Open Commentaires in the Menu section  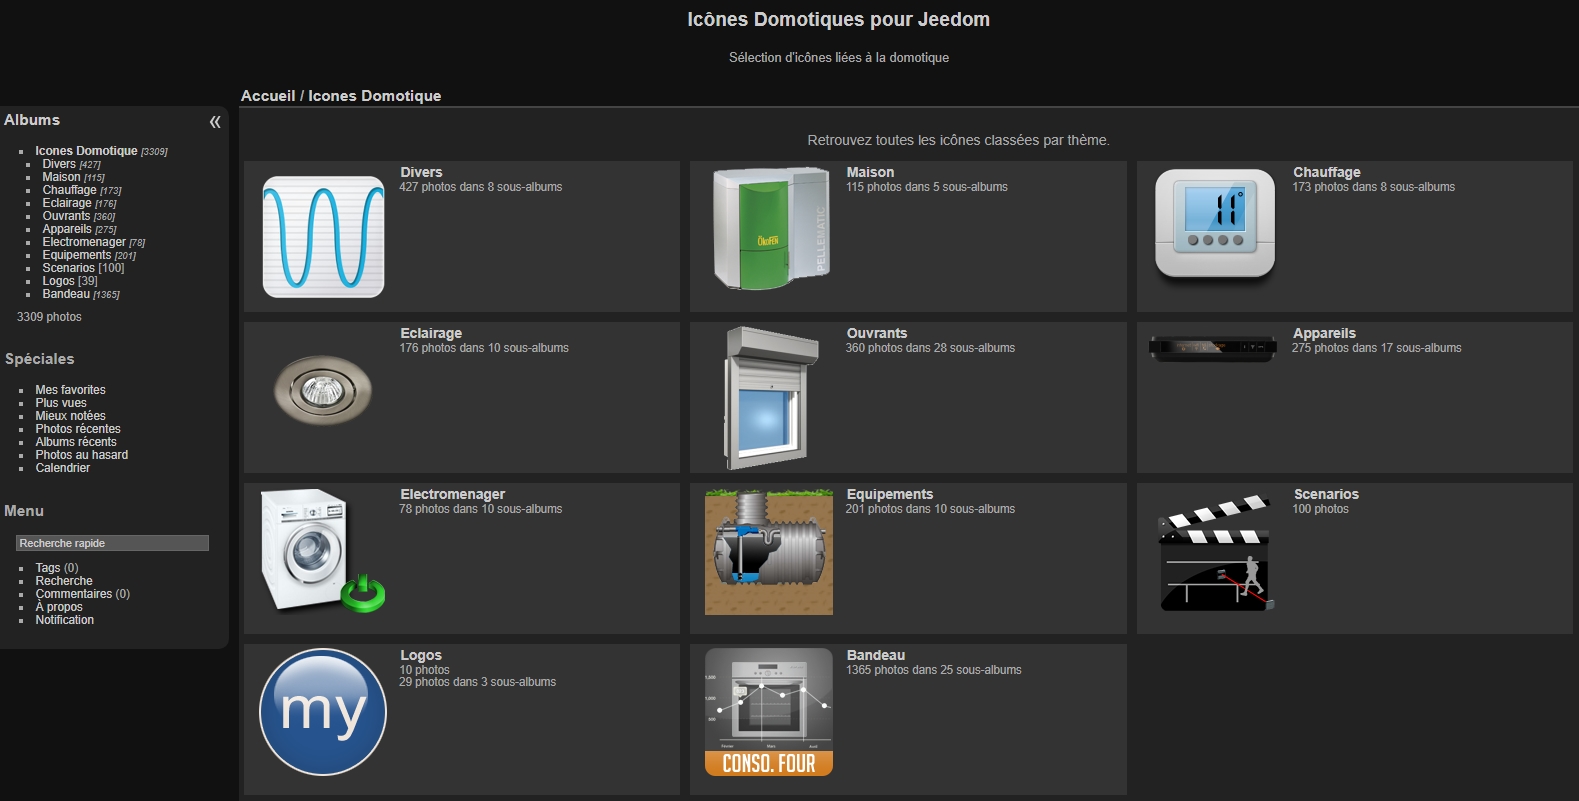tap(74, 594)
